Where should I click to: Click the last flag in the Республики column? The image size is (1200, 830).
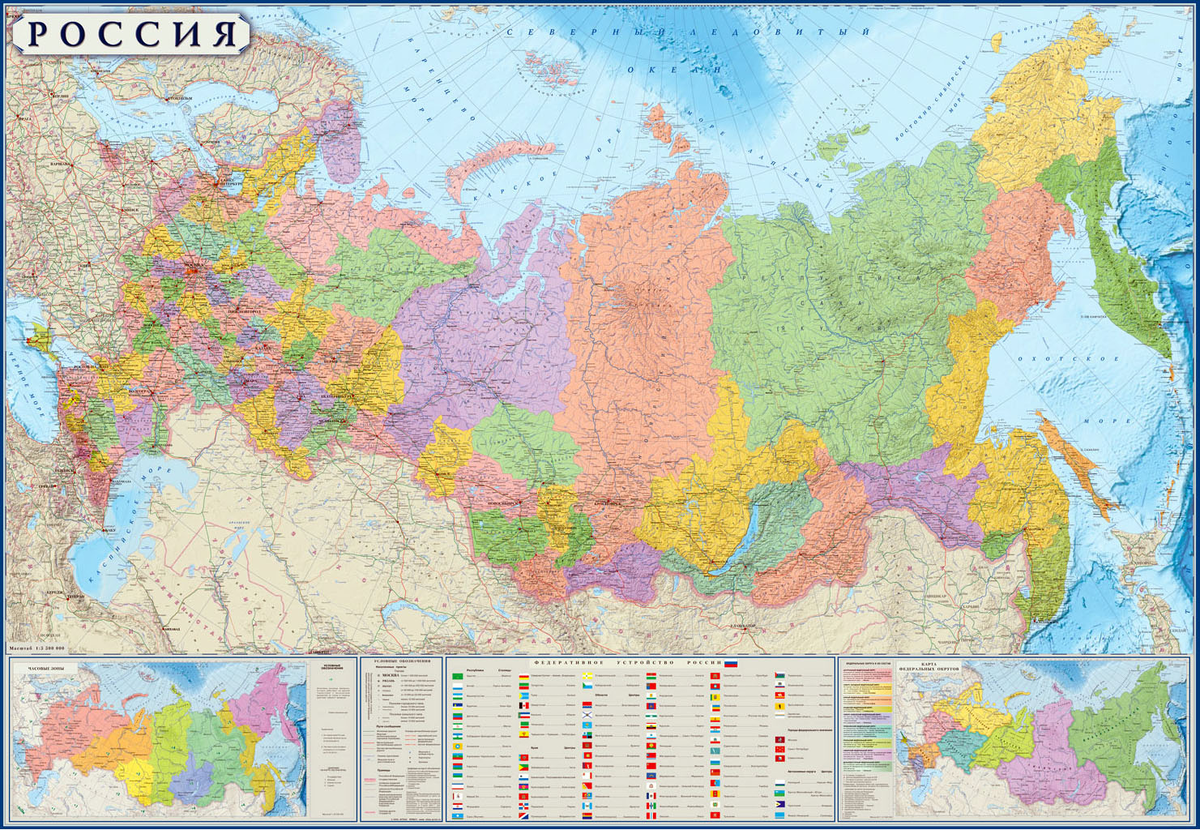tap(456, 814)
